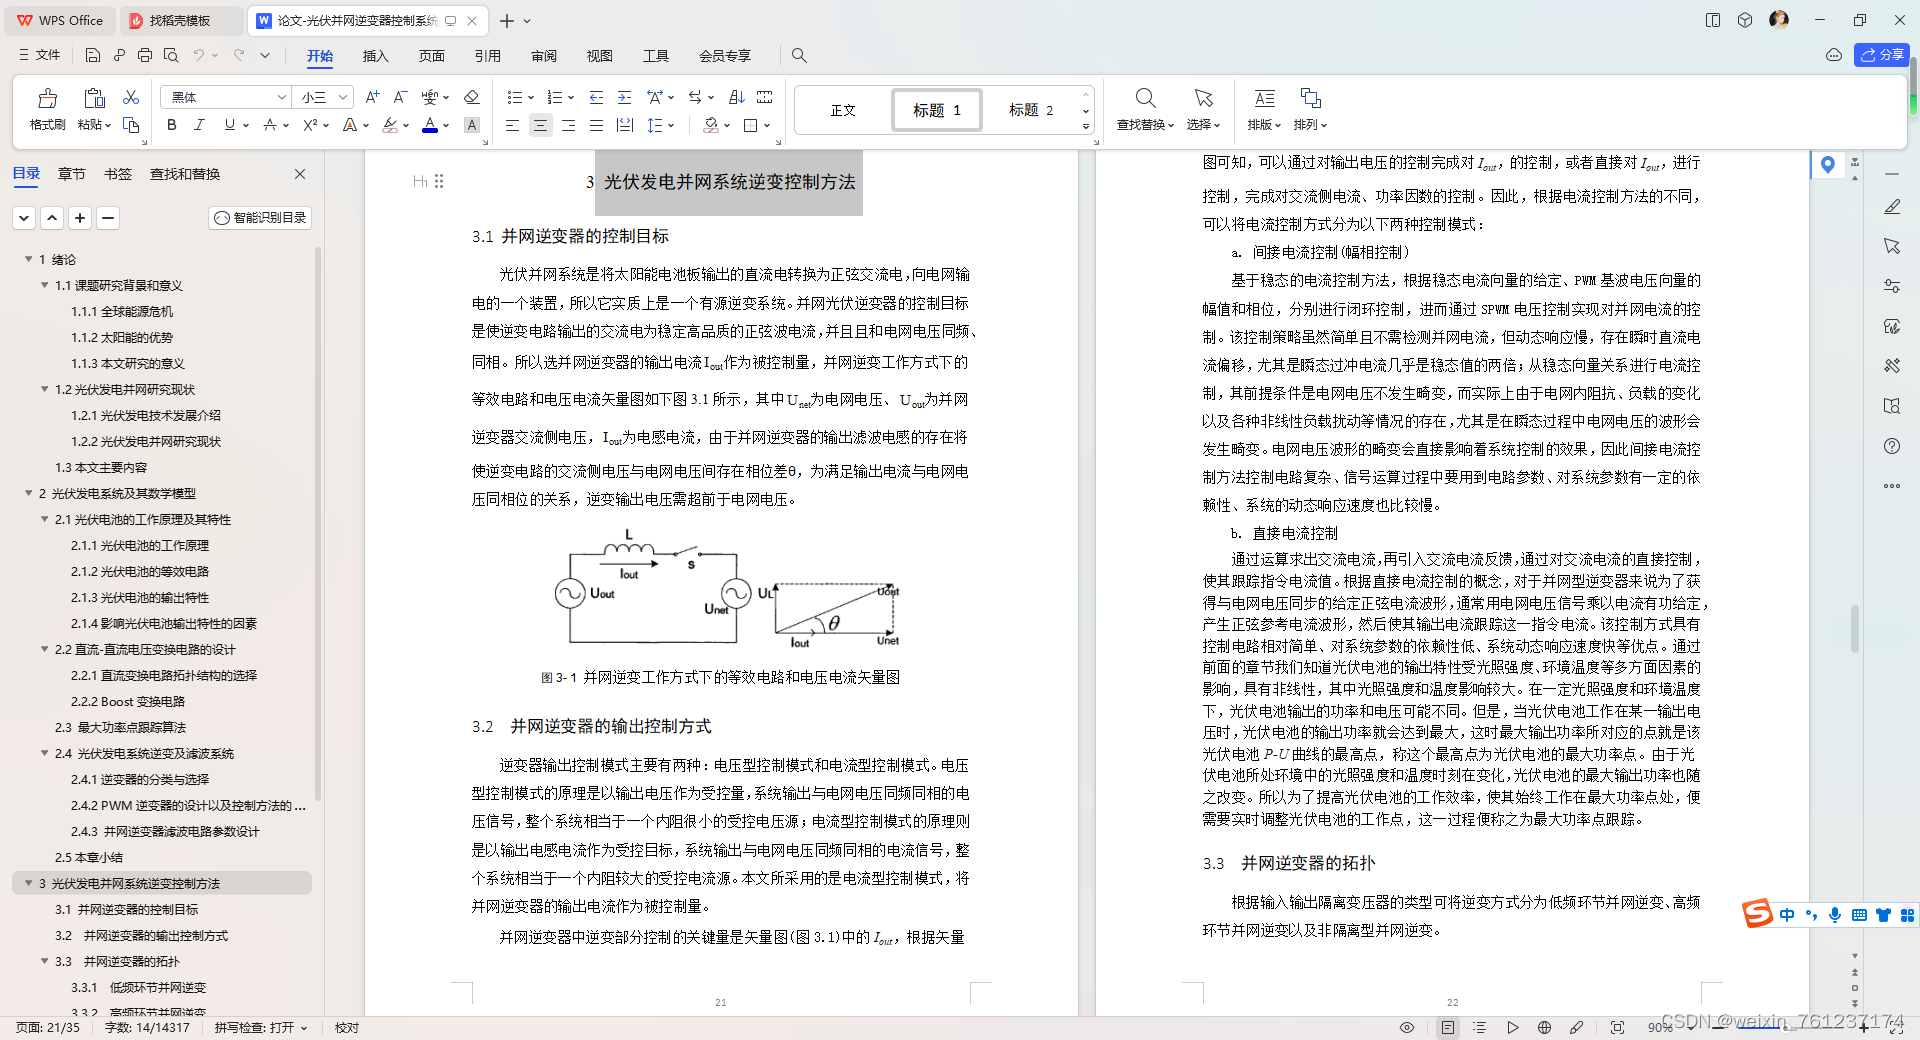Screen dimensions: 1920x1040
Task: Toggle italic formatting
Action: click(199, 125)
